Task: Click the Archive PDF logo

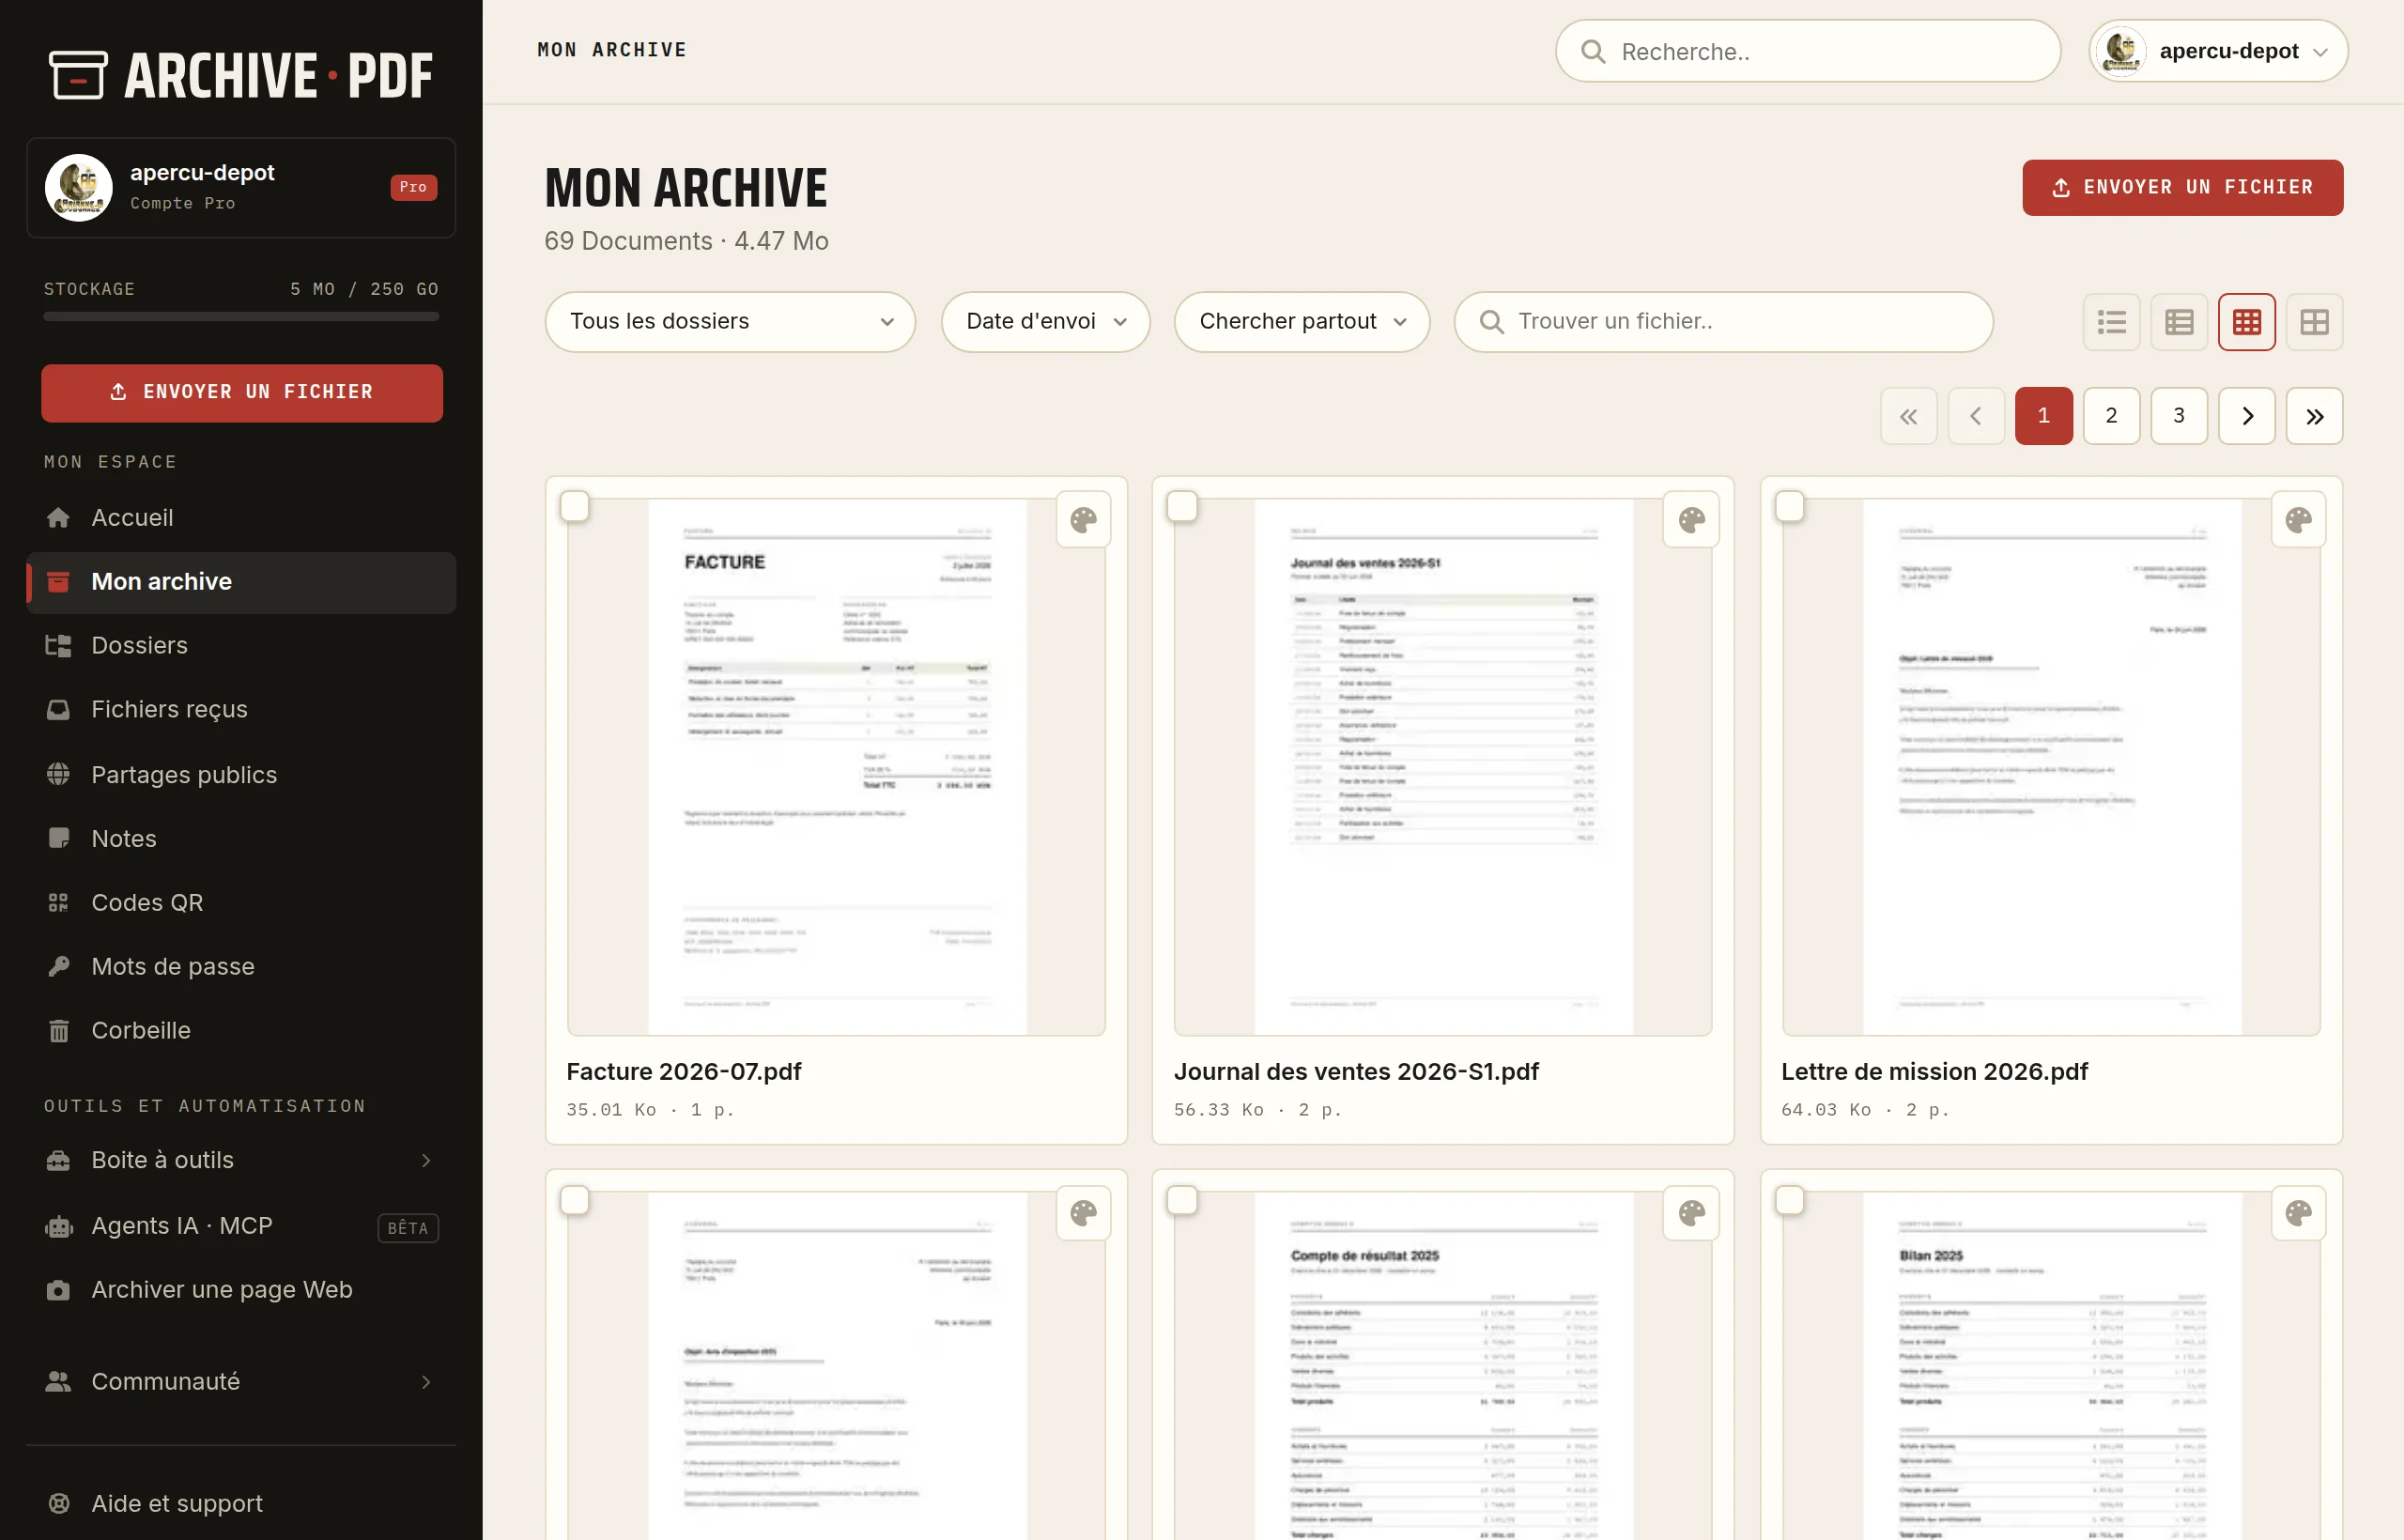Action: pyautogui.click(x=241, y=75)
